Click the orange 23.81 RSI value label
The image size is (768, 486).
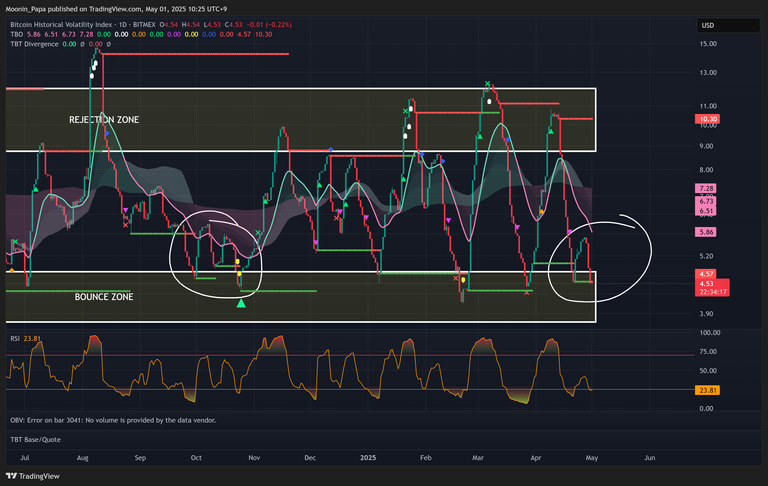click(707, 390)
